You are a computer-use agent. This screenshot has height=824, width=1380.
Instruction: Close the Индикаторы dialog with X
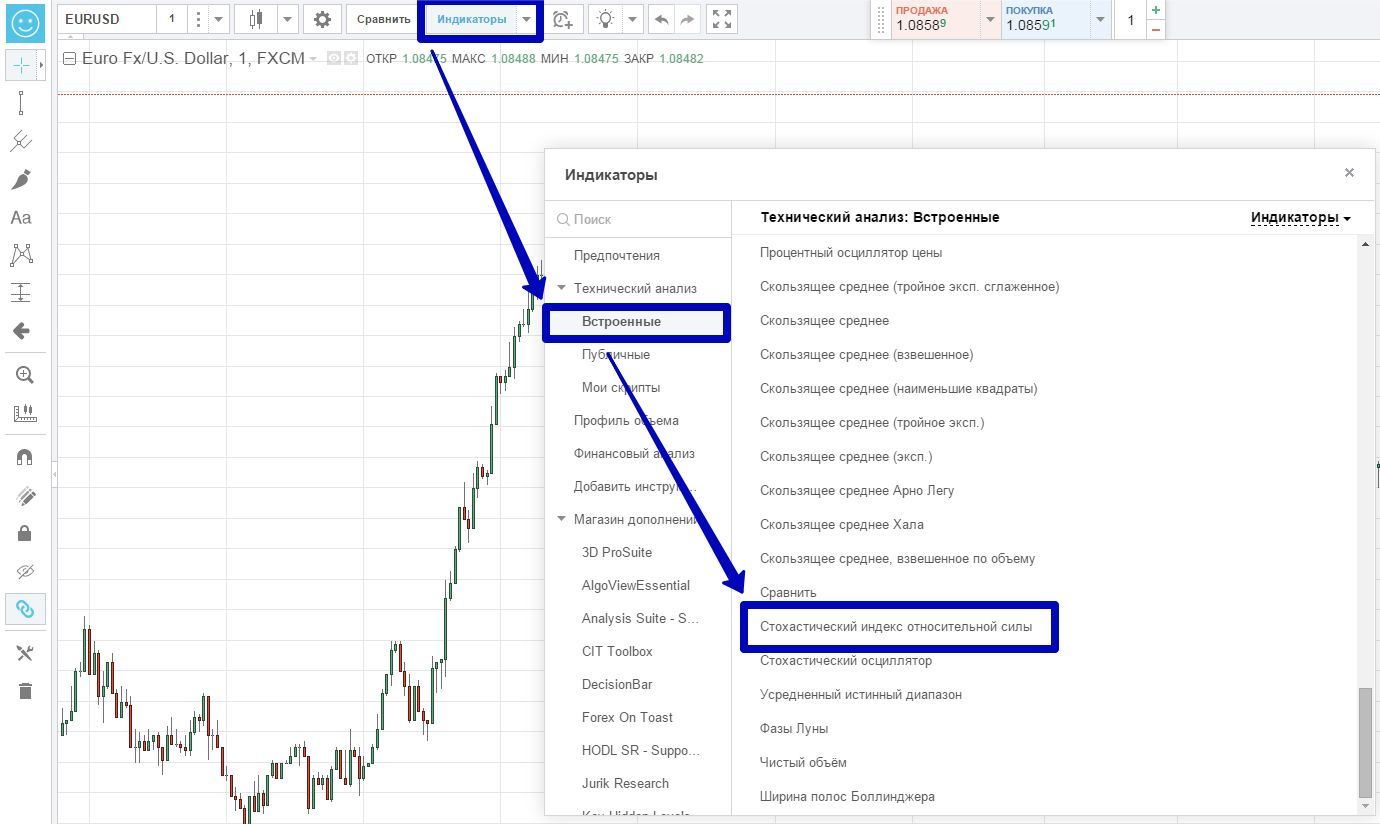click(x=1349, y=173)
